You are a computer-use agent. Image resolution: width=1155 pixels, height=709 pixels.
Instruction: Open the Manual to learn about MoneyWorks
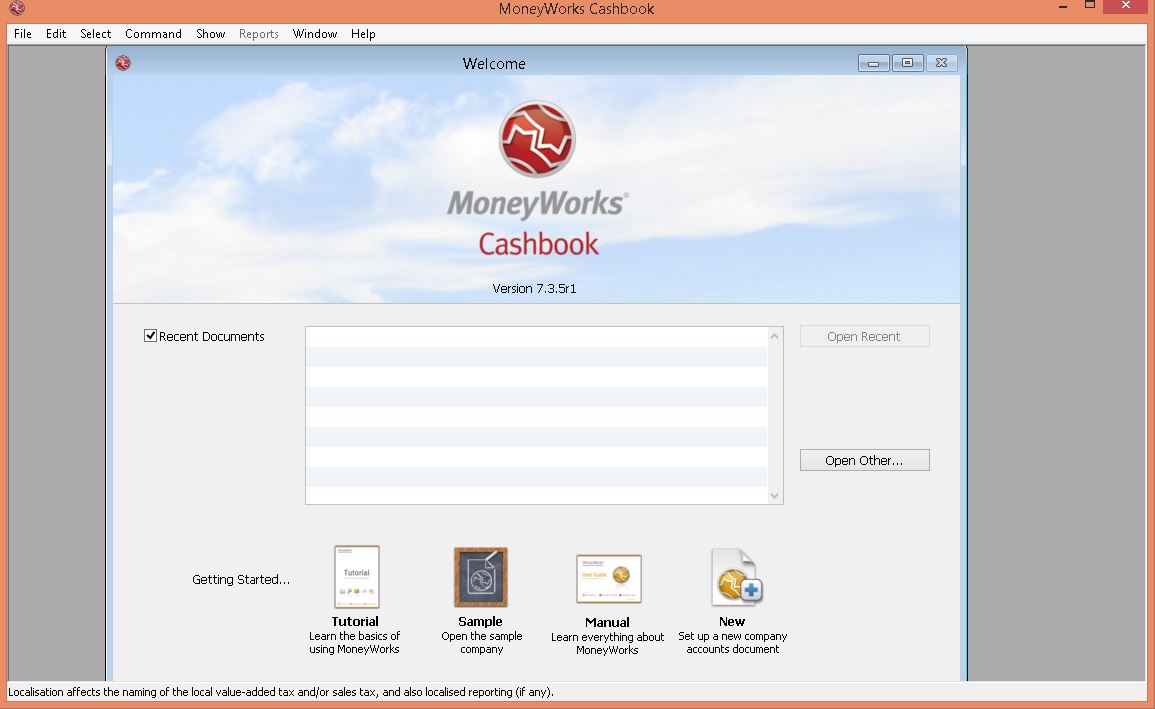click(x=607, y=577)
